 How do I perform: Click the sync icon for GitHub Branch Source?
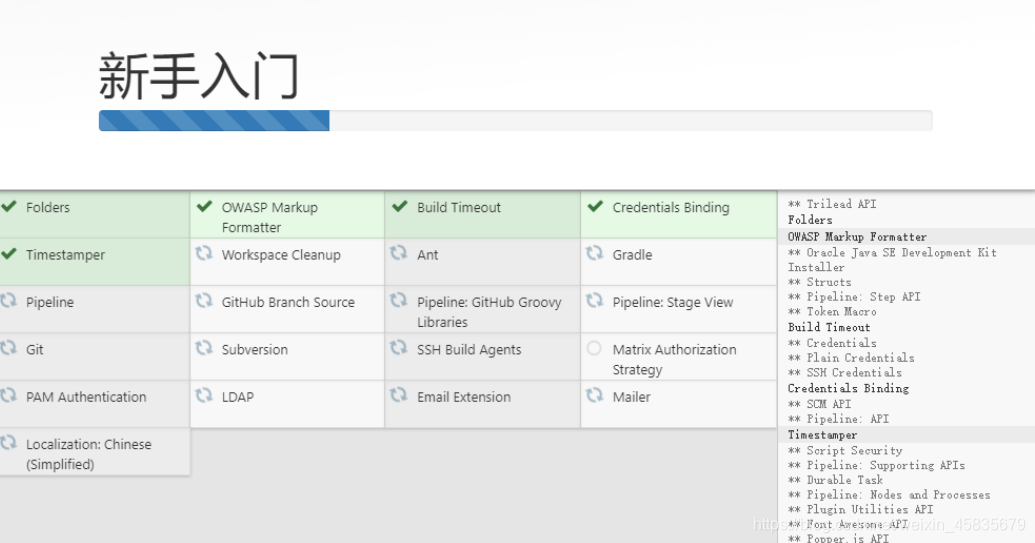pyautogui.click(x=204, y=301)
